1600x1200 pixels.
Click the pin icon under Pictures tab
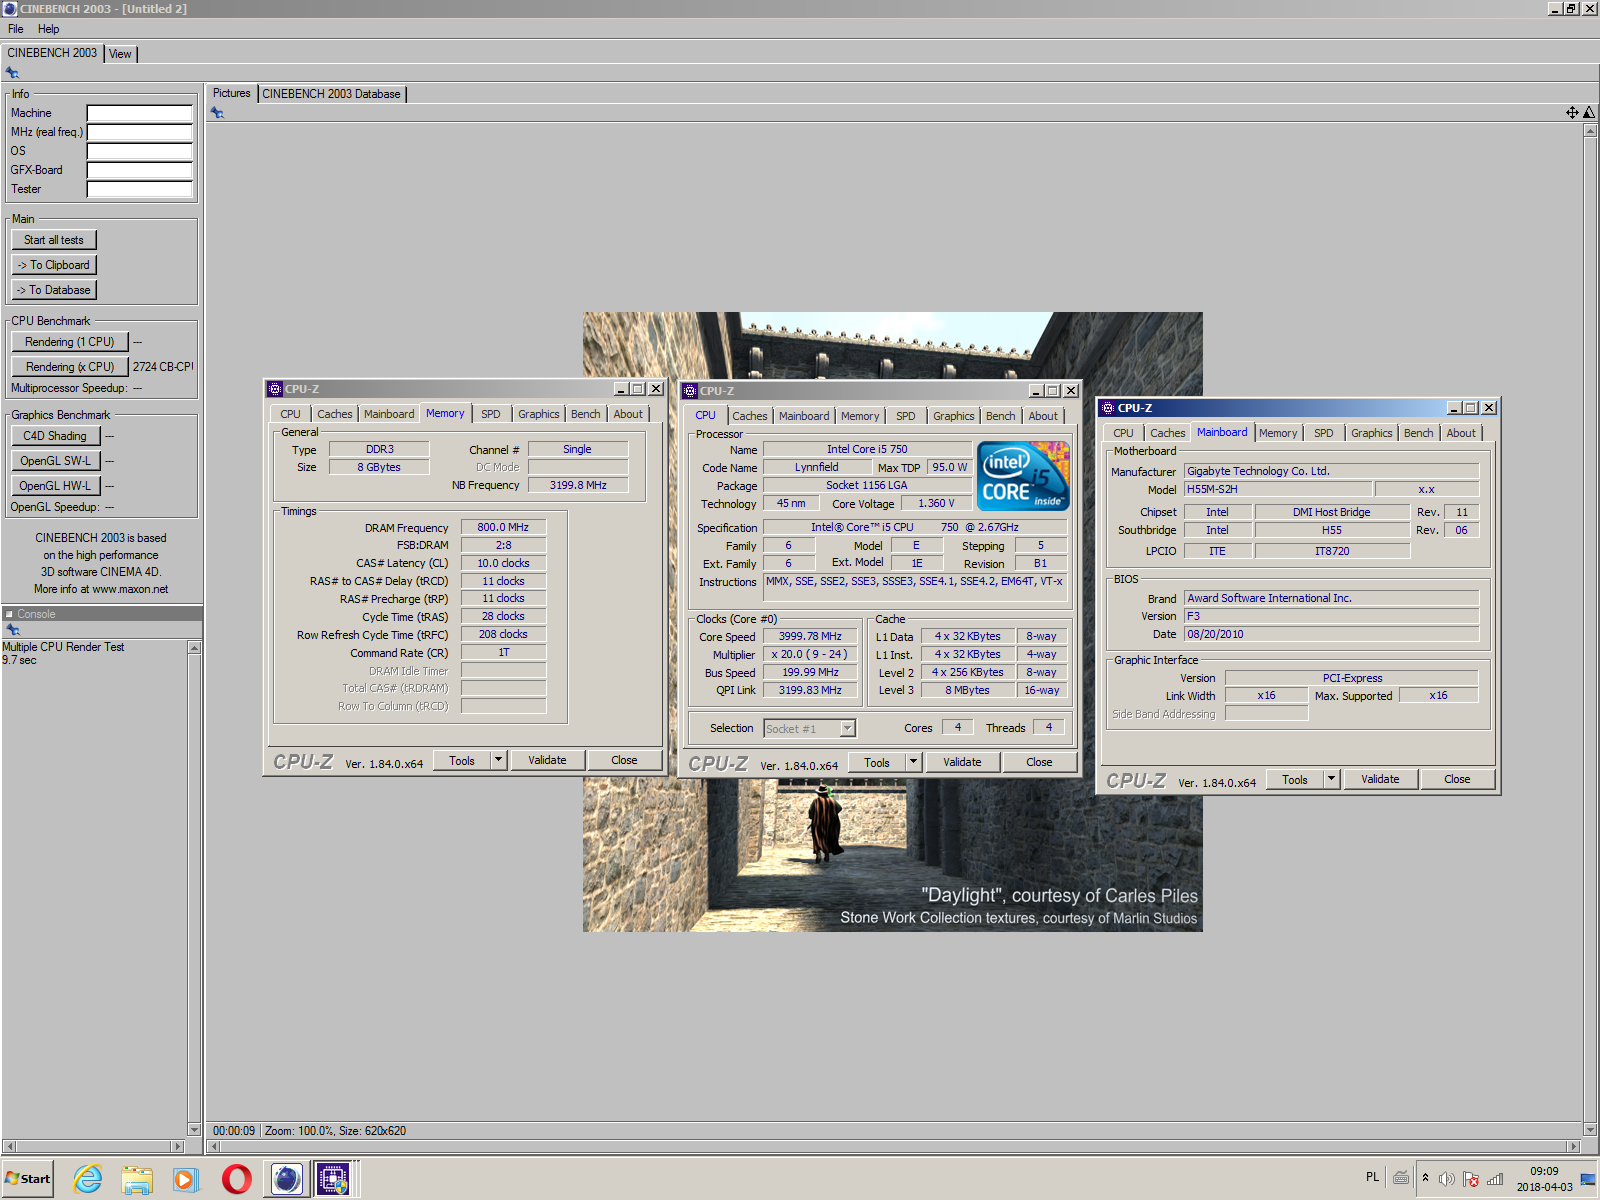point(217,113)
